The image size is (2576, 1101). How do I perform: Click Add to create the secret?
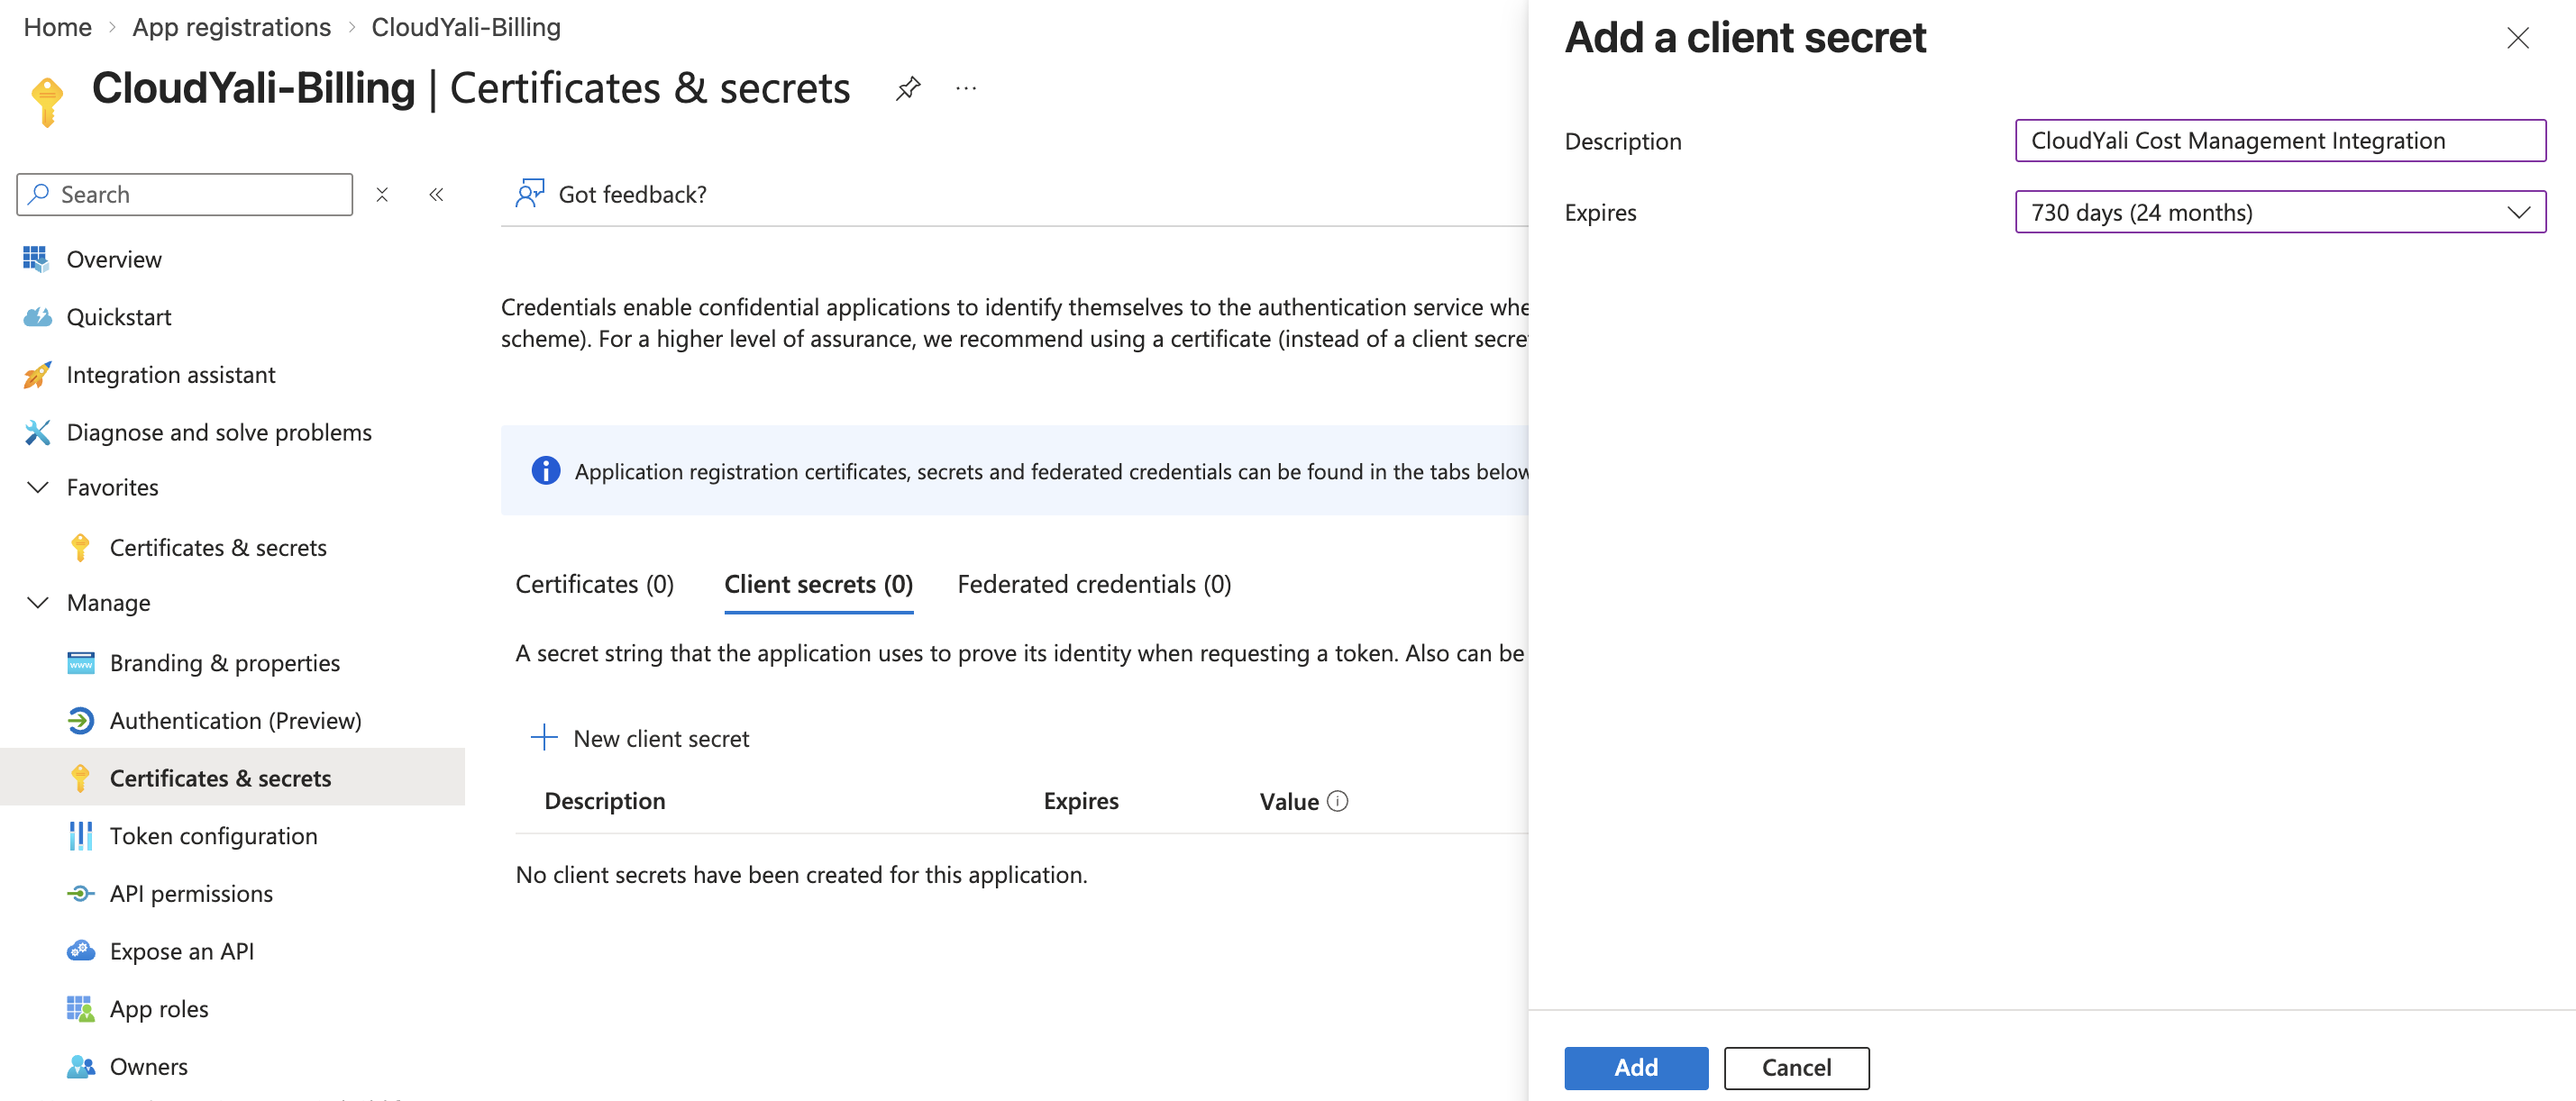click(1635, 1067)
